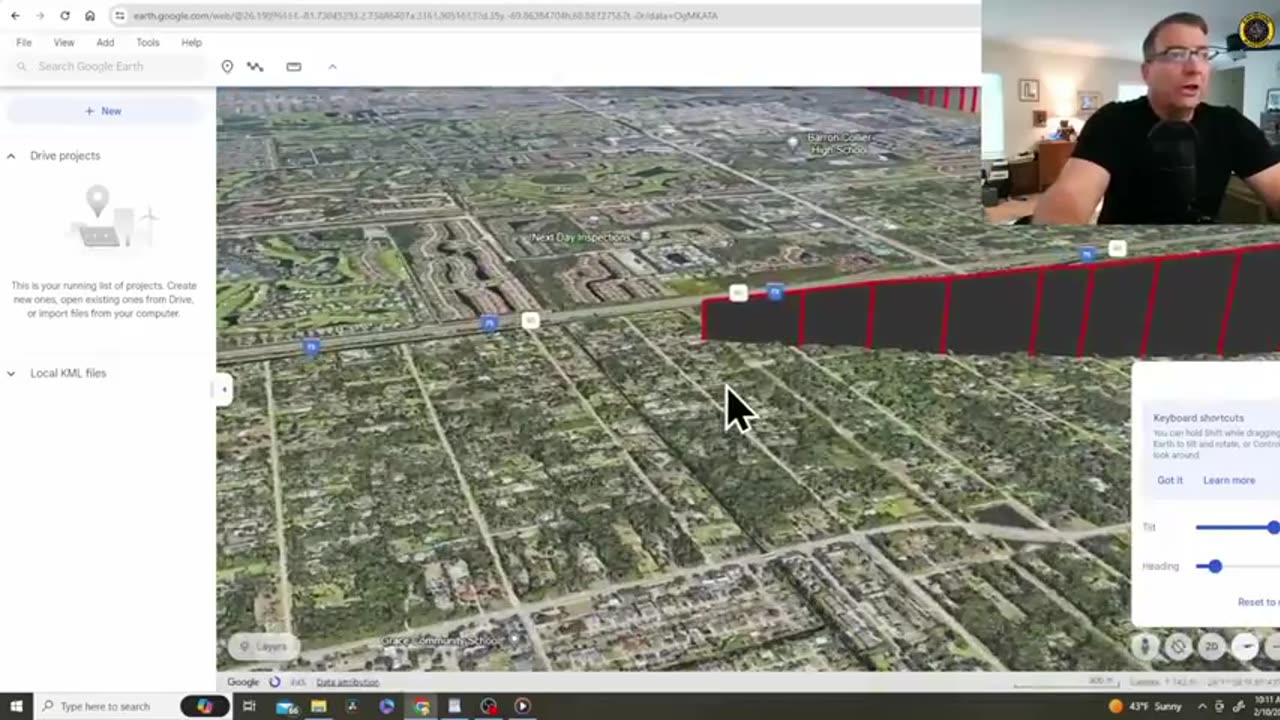This screenshot has height=720, width=1280.
Task: Click the Barron Collier High School marker
Action: (x=793, y=143)
